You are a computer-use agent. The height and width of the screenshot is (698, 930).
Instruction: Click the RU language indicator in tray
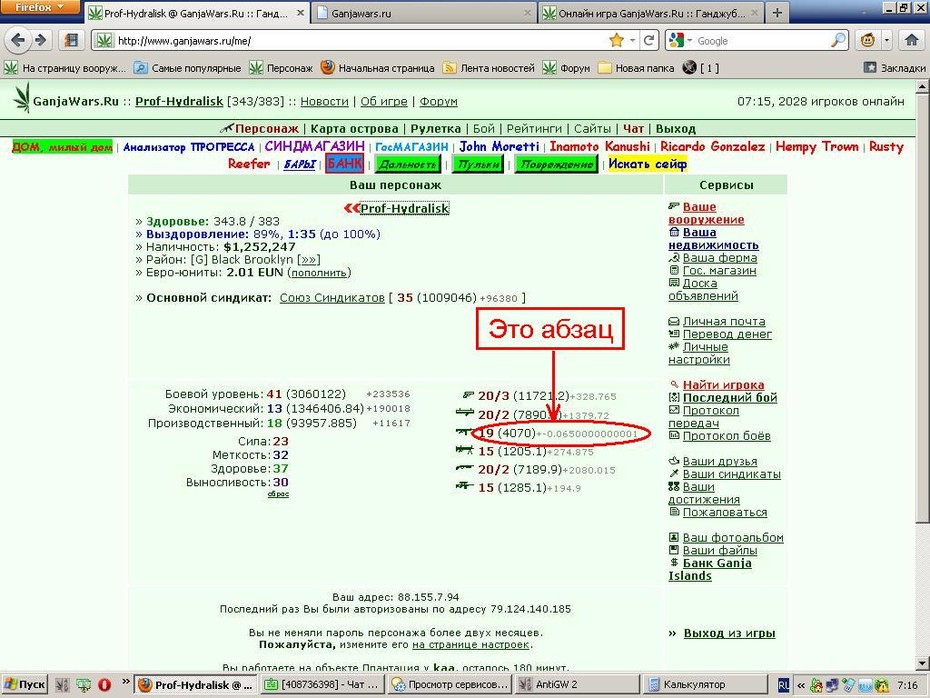(x=783, y=685)
